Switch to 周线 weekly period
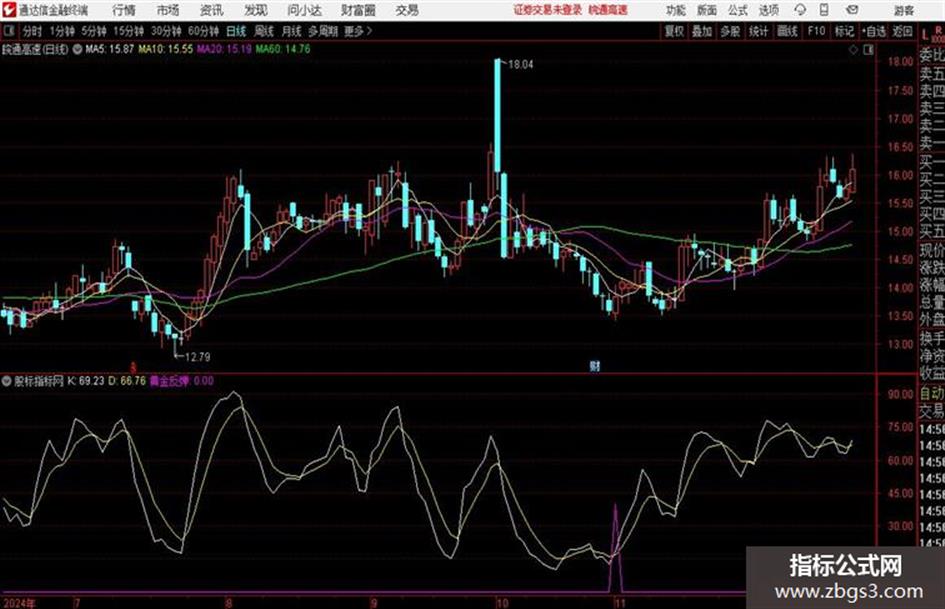945x609 pixels. click(264, 31)
